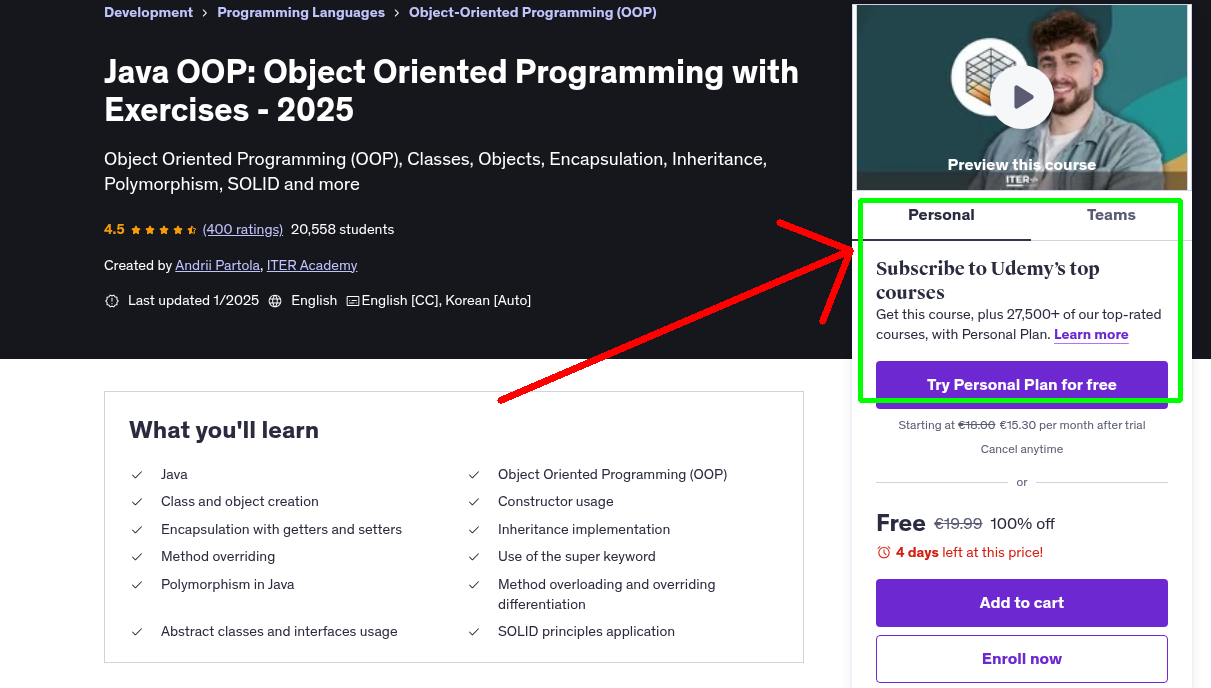Play the course preview video
The height and width of the screenshot is (688, 1211).
click(x=1022, y=97)
